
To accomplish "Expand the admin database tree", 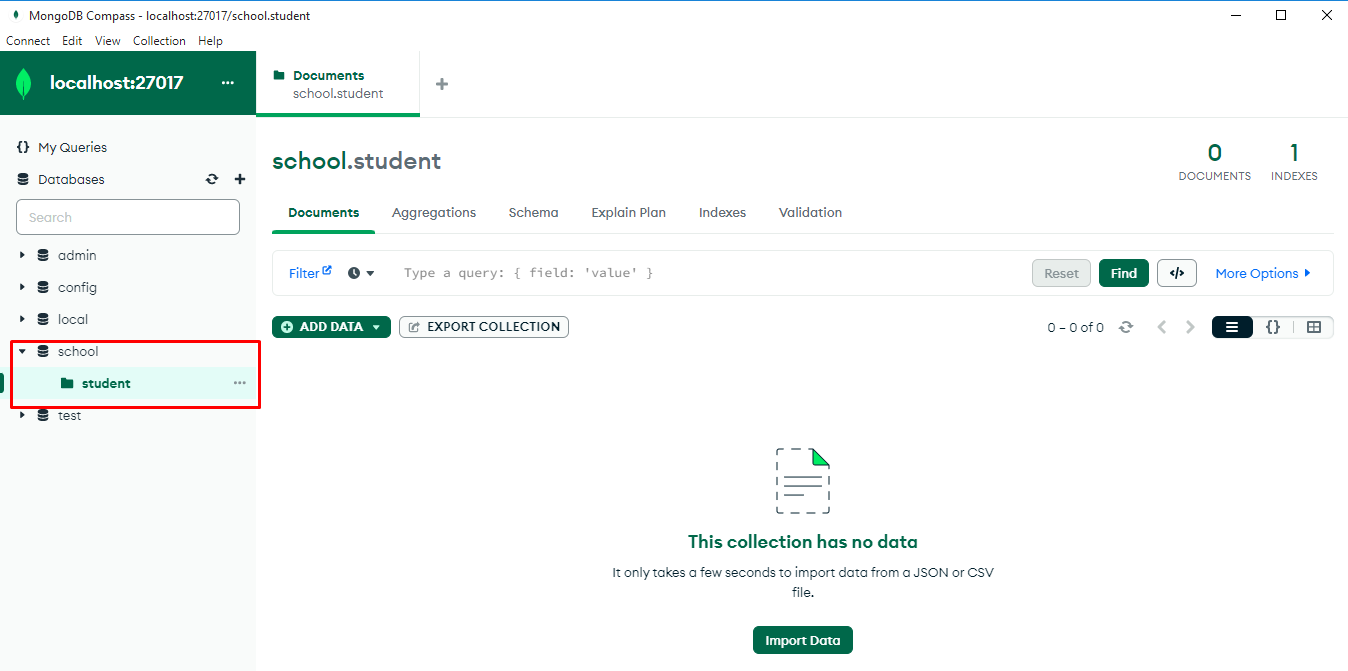I will [x=22, y=256].
